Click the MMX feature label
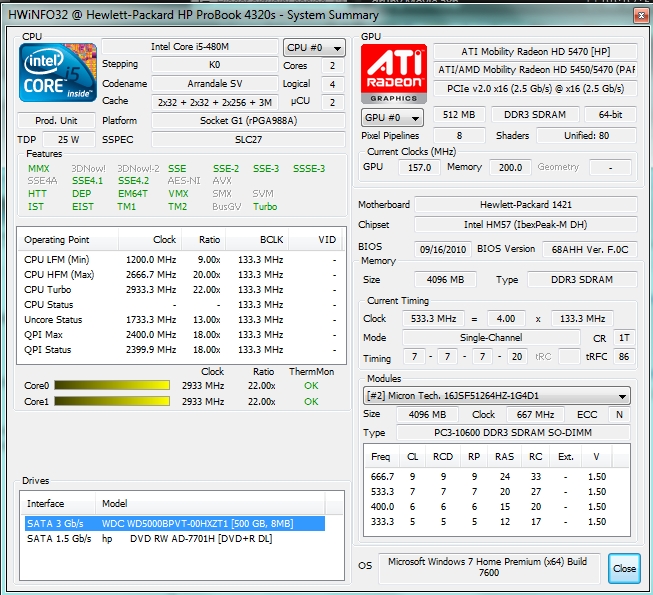Image resolution: width=653 pixels, height=595 pixels. point(39,169)
